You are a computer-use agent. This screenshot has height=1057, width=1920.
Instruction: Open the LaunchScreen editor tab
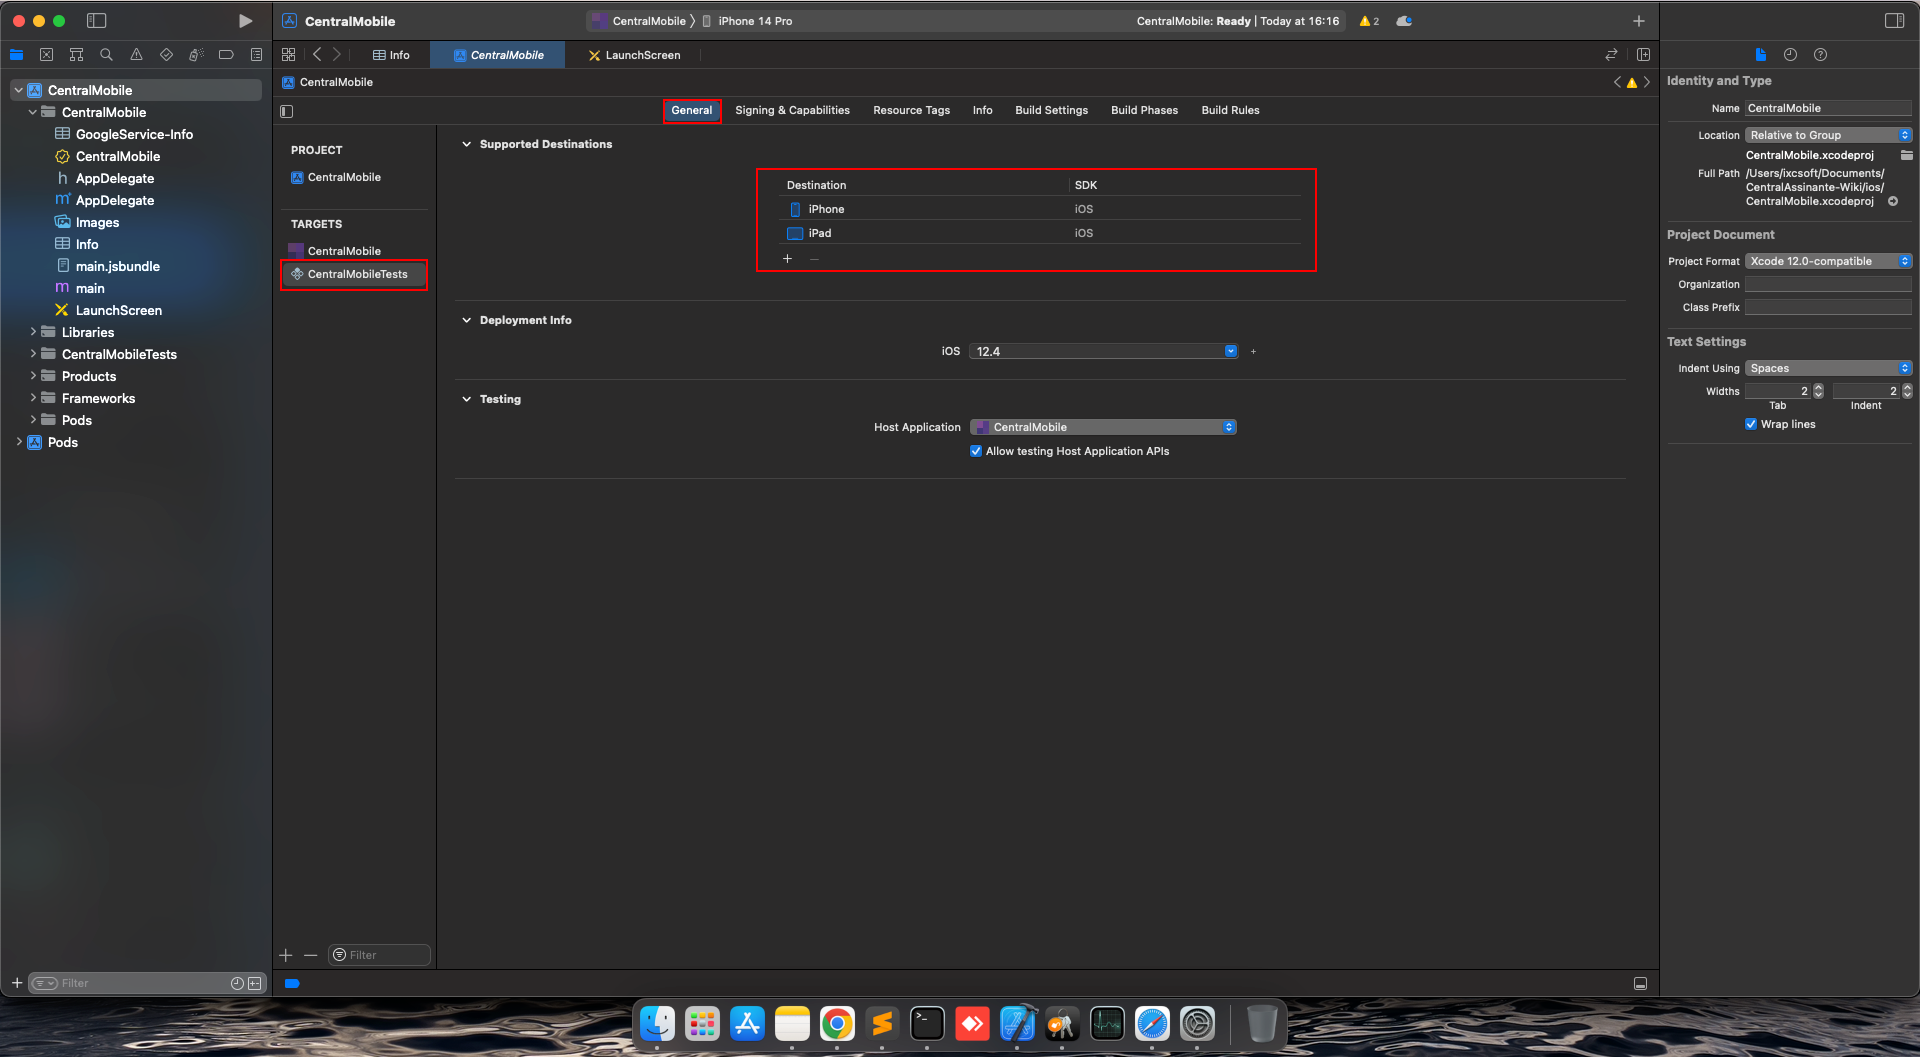coord(634,55)
